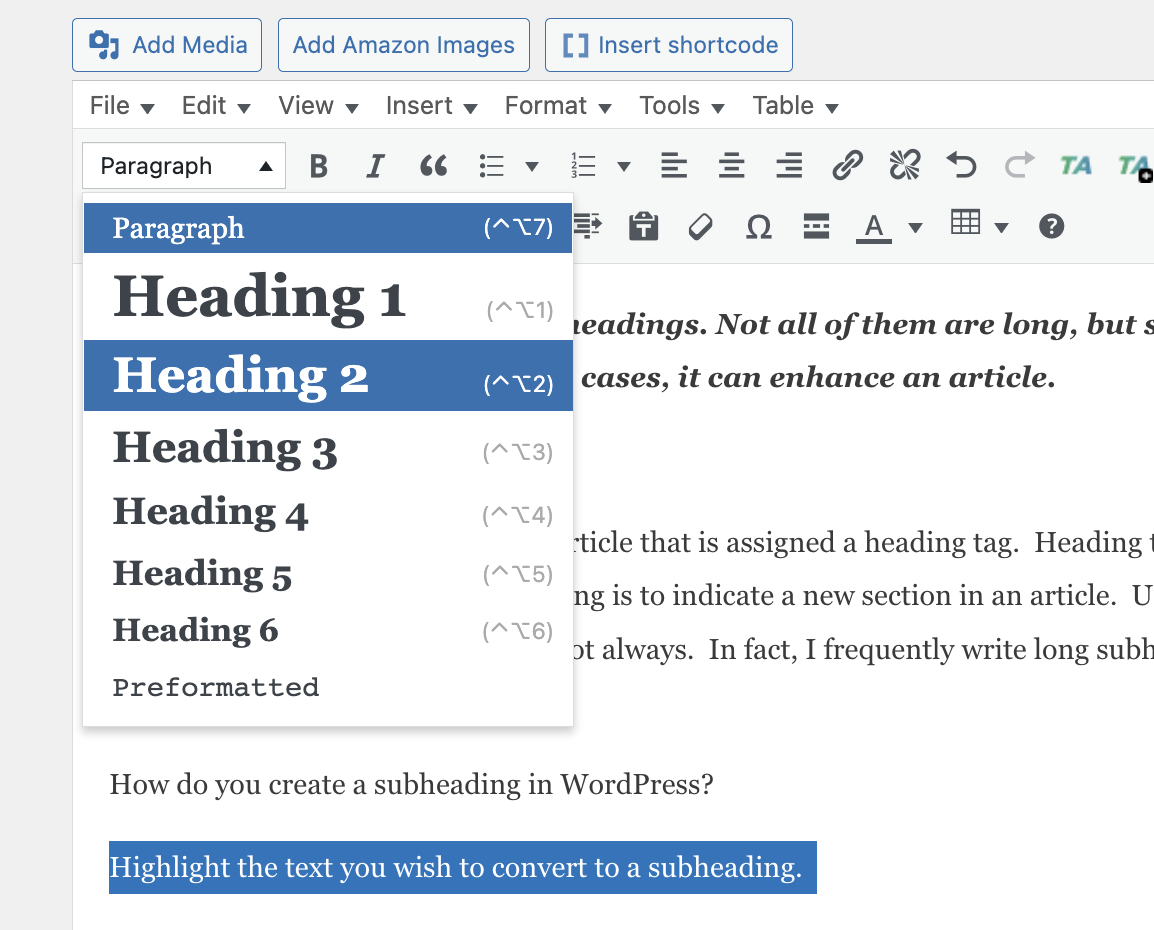Open special characters with the omega icon
The width and height of the screenshot is (1154, 930).
coord(759,227)
